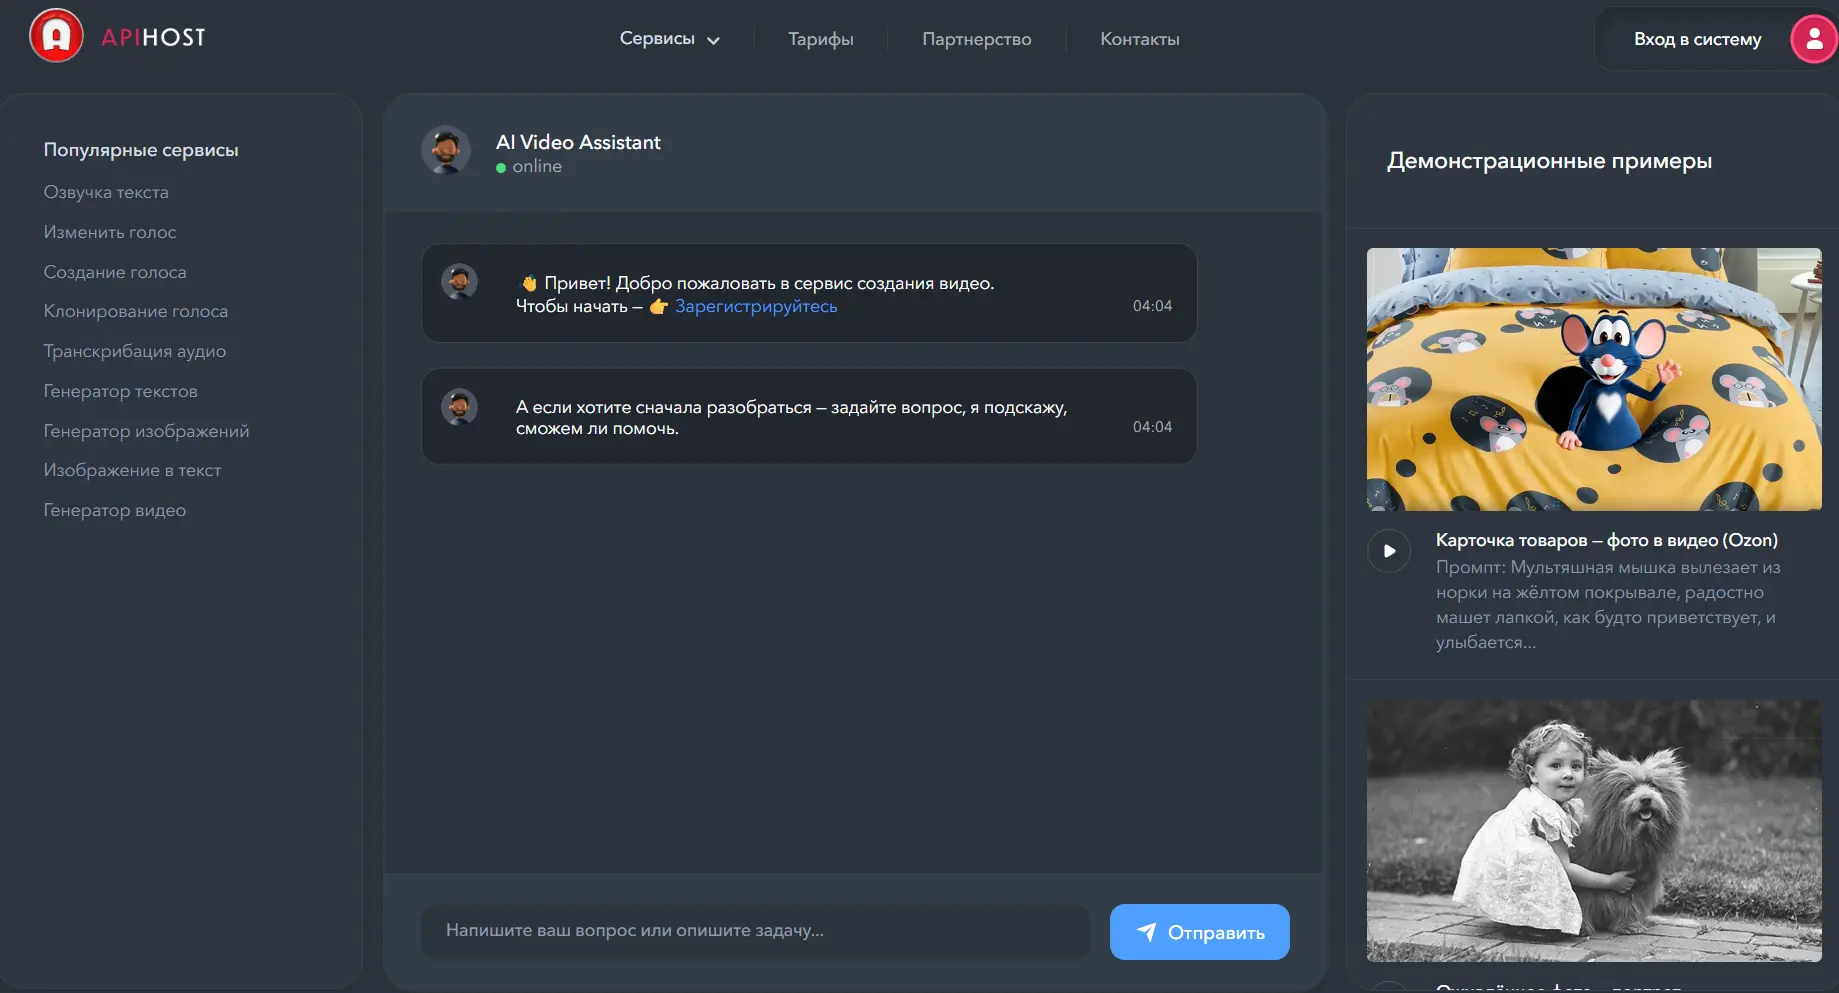Open Генератор видео in the sidebar
Viewport: 1839px width, 993px height.
[115, 510]
